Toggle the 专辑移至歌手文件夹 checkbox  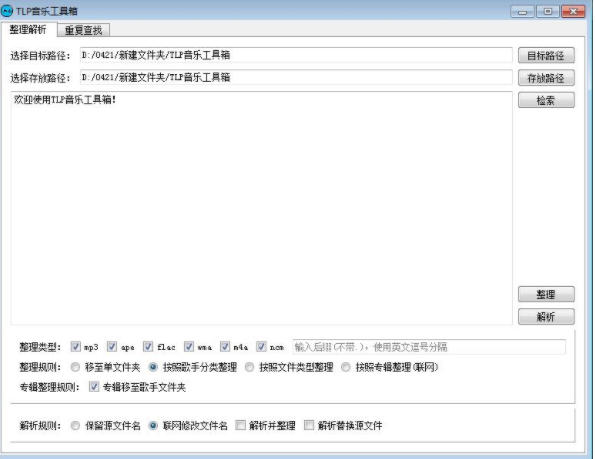(x=94, y=387)
